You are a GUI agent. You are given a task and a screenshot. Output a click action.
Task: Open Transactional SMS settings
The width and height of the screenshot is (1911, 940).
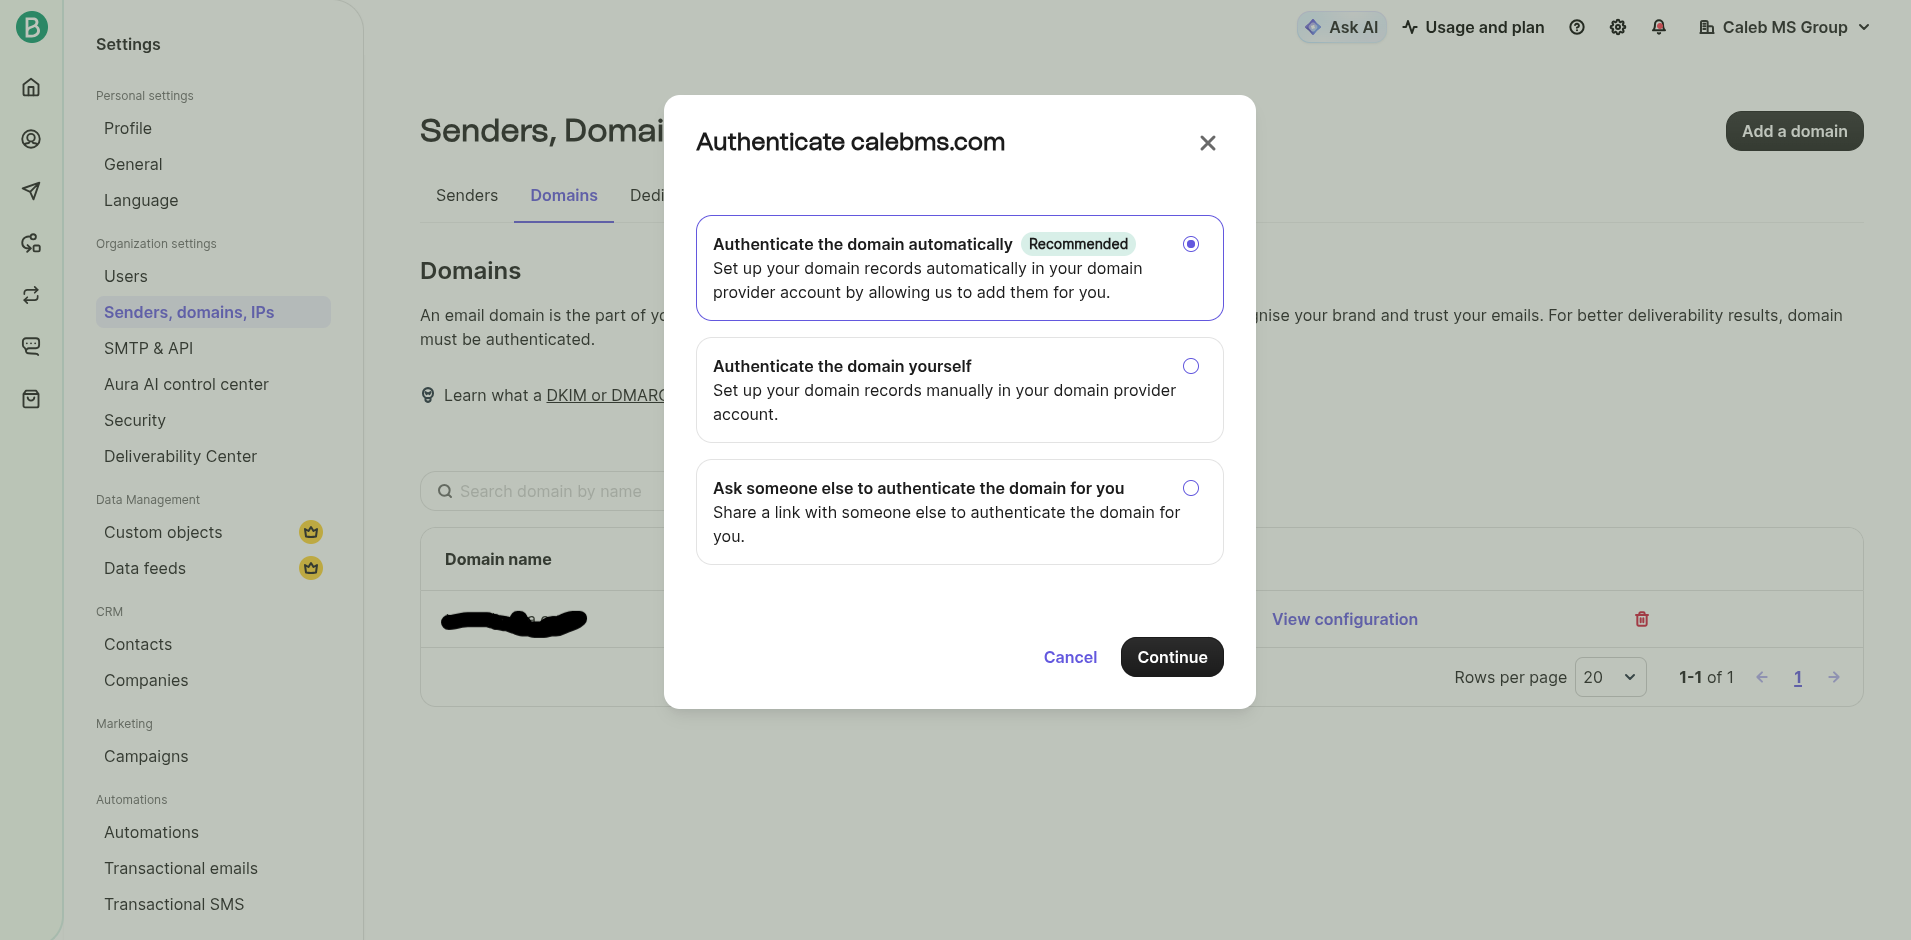point(174,904)
